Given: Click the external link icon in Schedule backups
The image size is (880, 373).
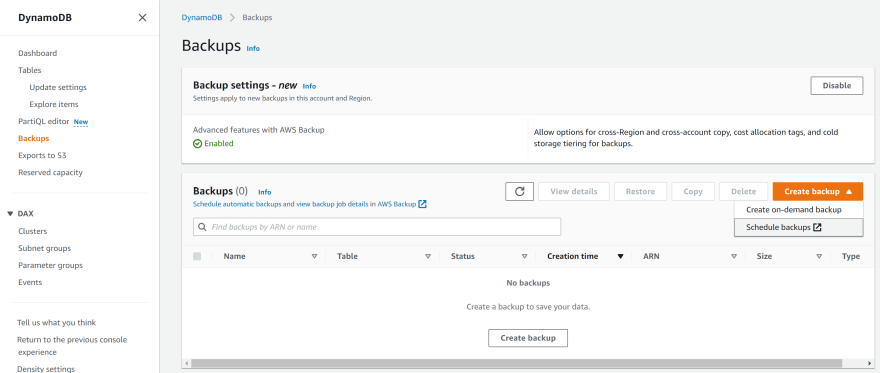Looking at the screenshot, I should click(x=817, y=227).
